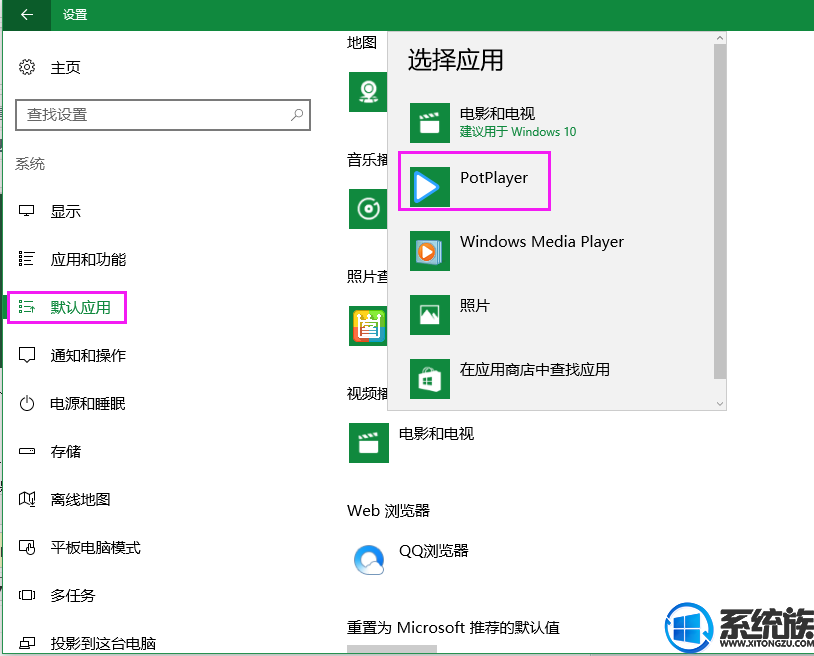The height and width of the screenshot is (656, 814).
Task: Open the 主页 settings home
Action: coord(65,67)
